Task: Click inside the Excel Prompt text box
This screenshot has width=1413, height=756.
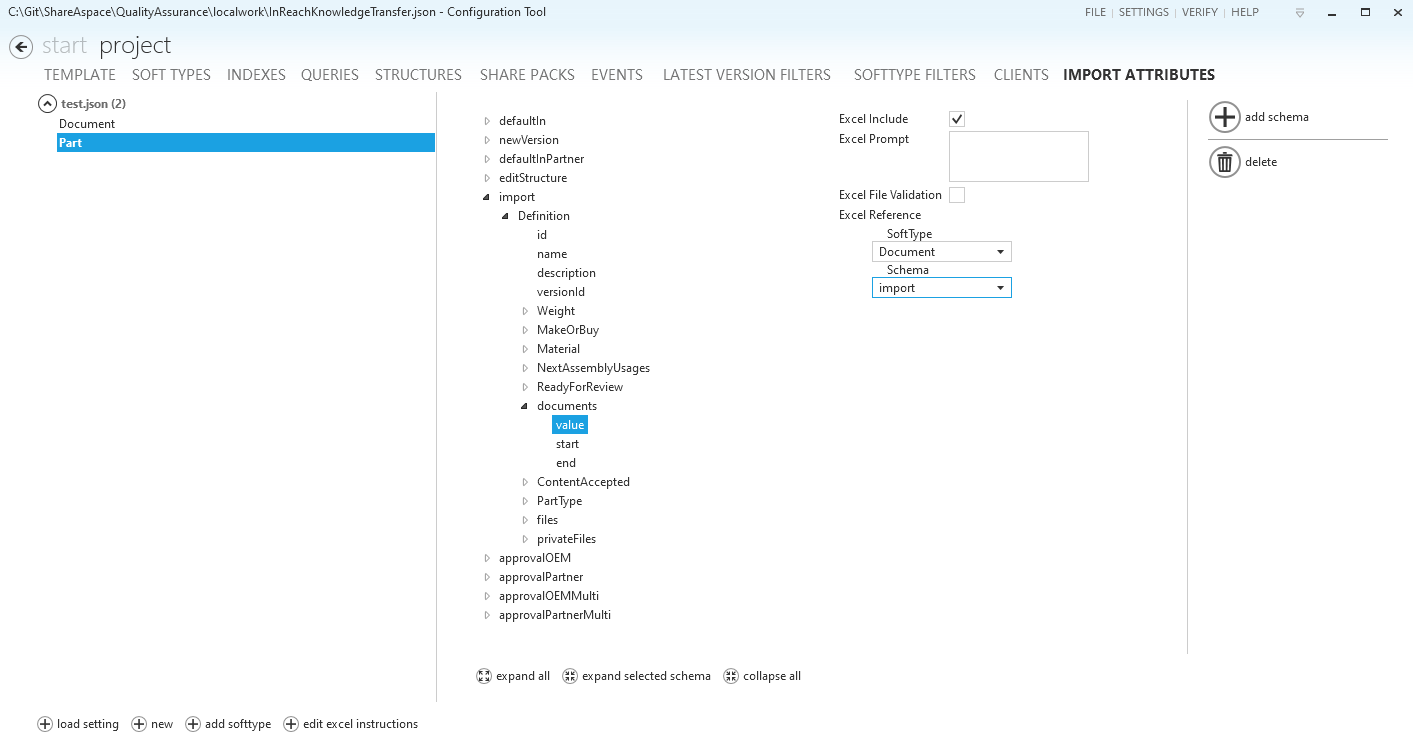Action: coord(1018,156)
